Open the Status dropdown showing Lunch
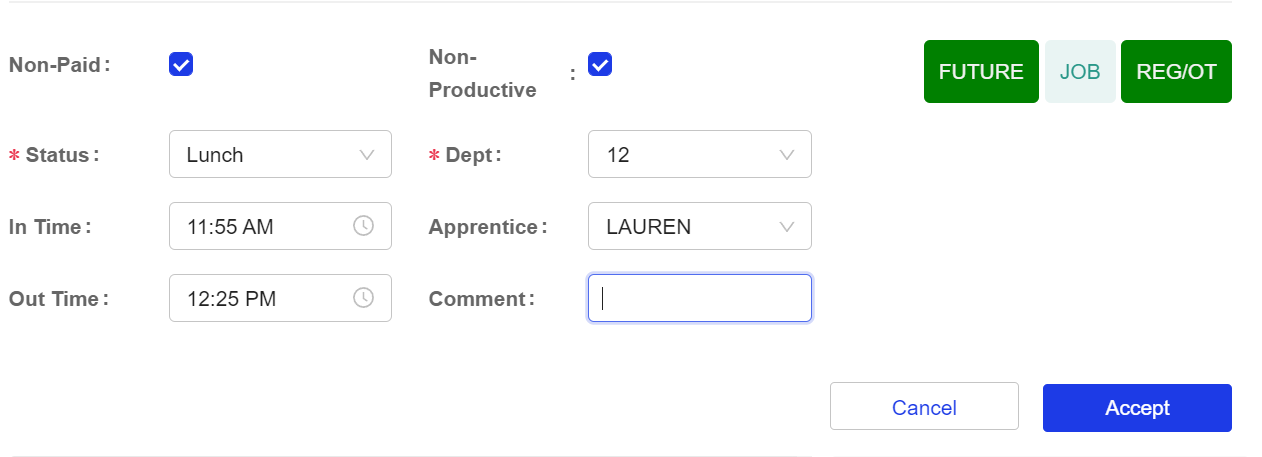 (270, 155)
